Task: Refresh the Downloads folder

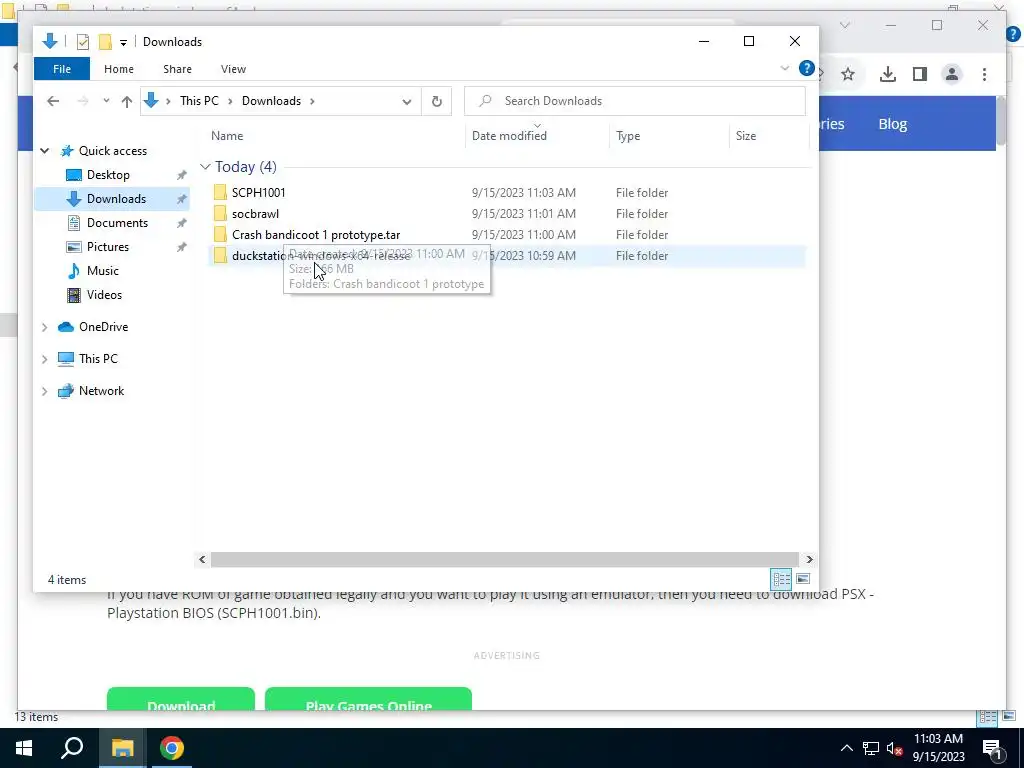Action: [437, 101]
